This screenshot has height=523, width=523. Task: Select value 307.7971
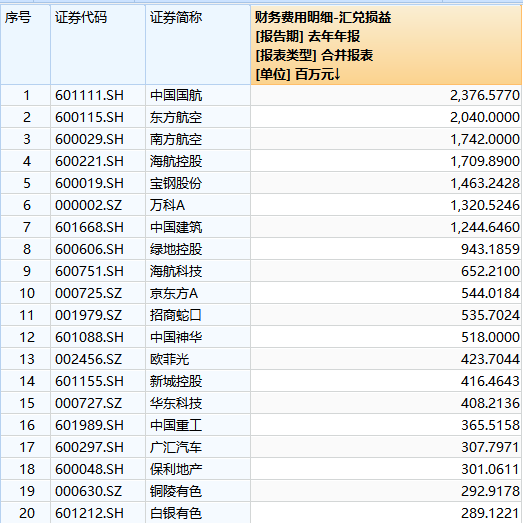click(490, 448)
